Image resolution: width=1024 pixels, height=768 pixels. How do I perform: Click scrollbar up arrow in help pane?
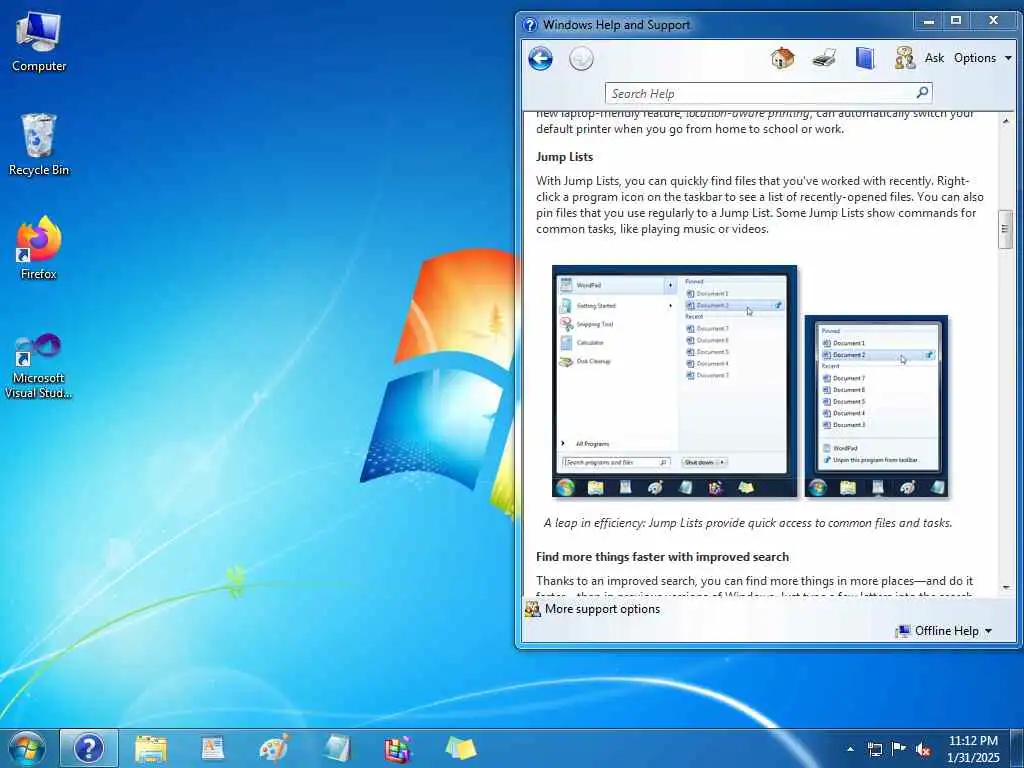1006,121
